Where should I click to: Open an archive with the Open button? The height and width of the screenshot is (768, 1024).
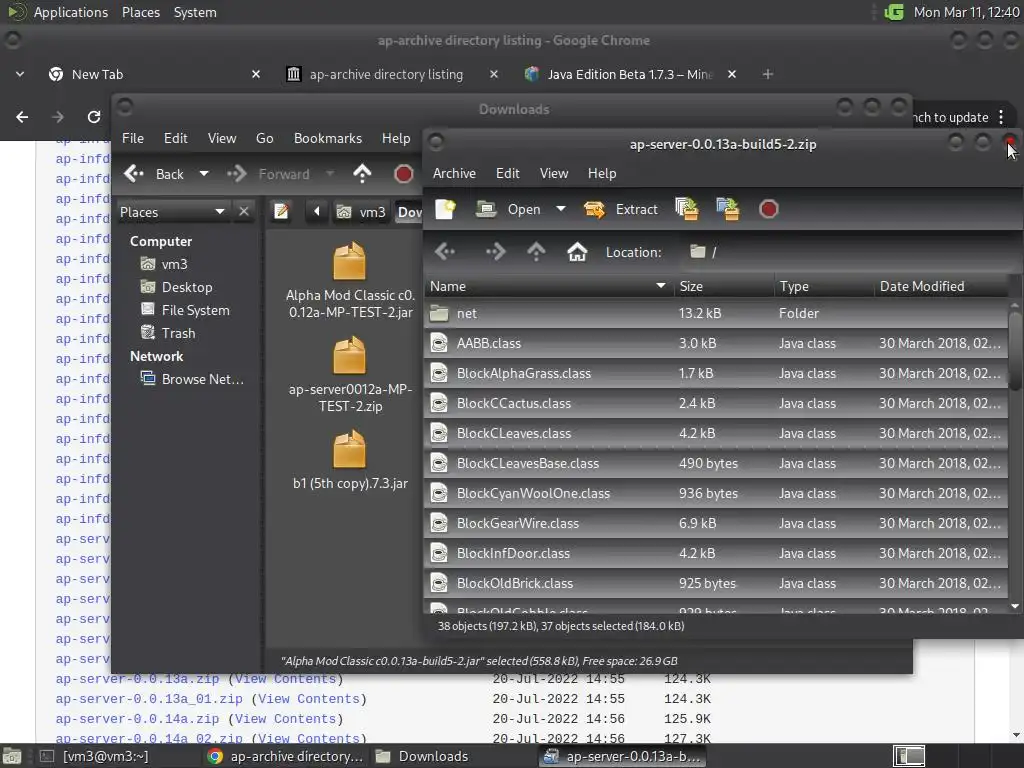[x=509, y=209]
